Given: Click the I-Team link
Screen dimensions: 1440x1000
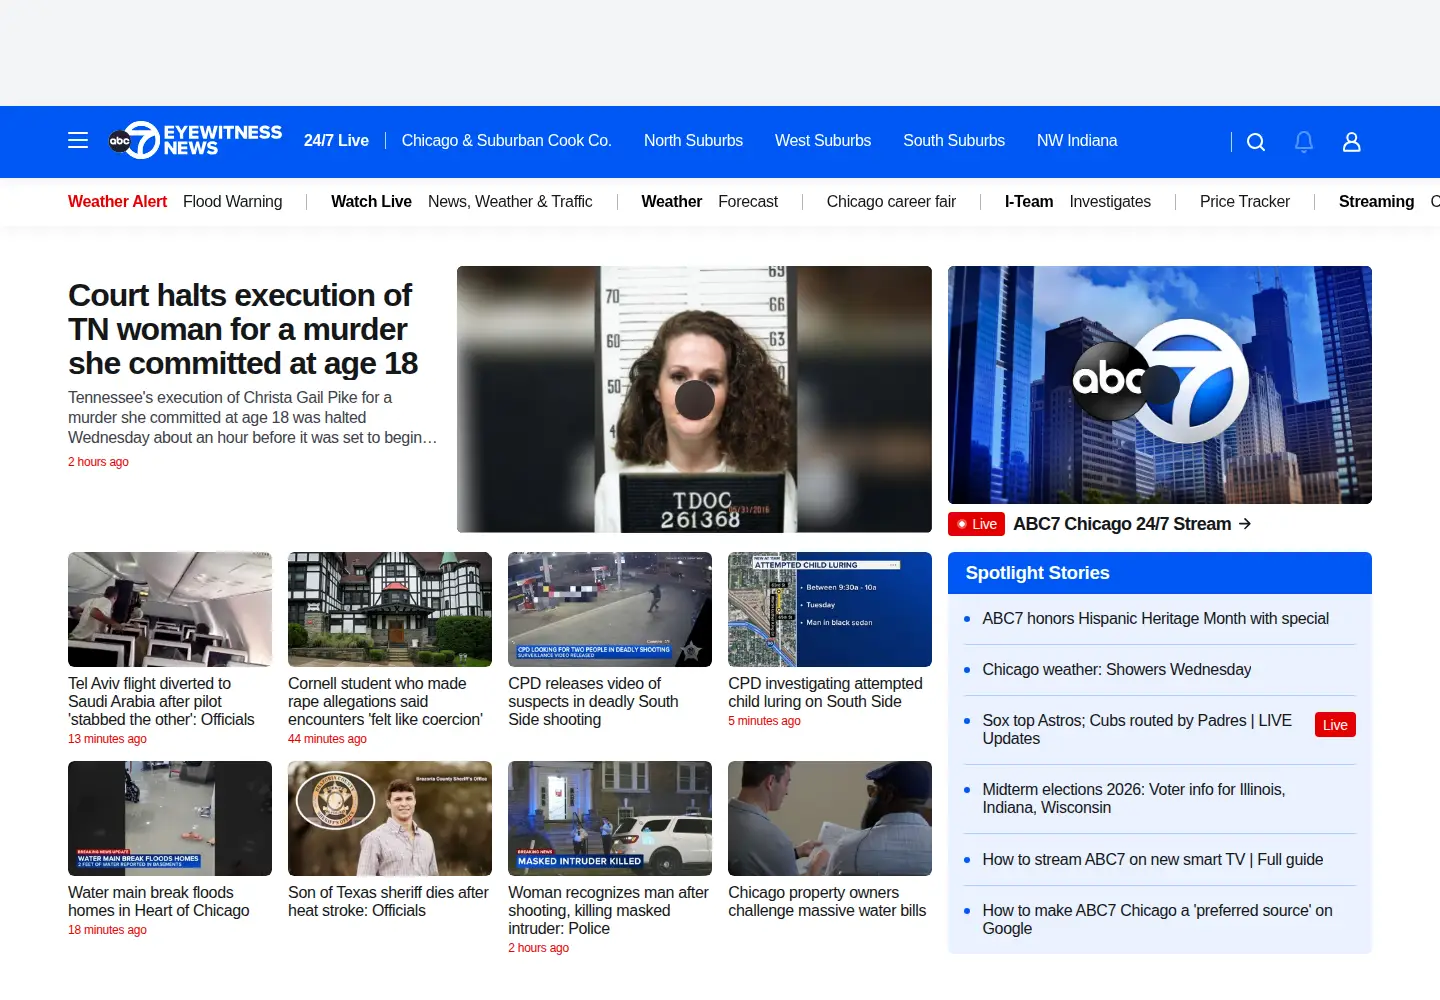Looking at the screenshot, I should (1029, 202).
